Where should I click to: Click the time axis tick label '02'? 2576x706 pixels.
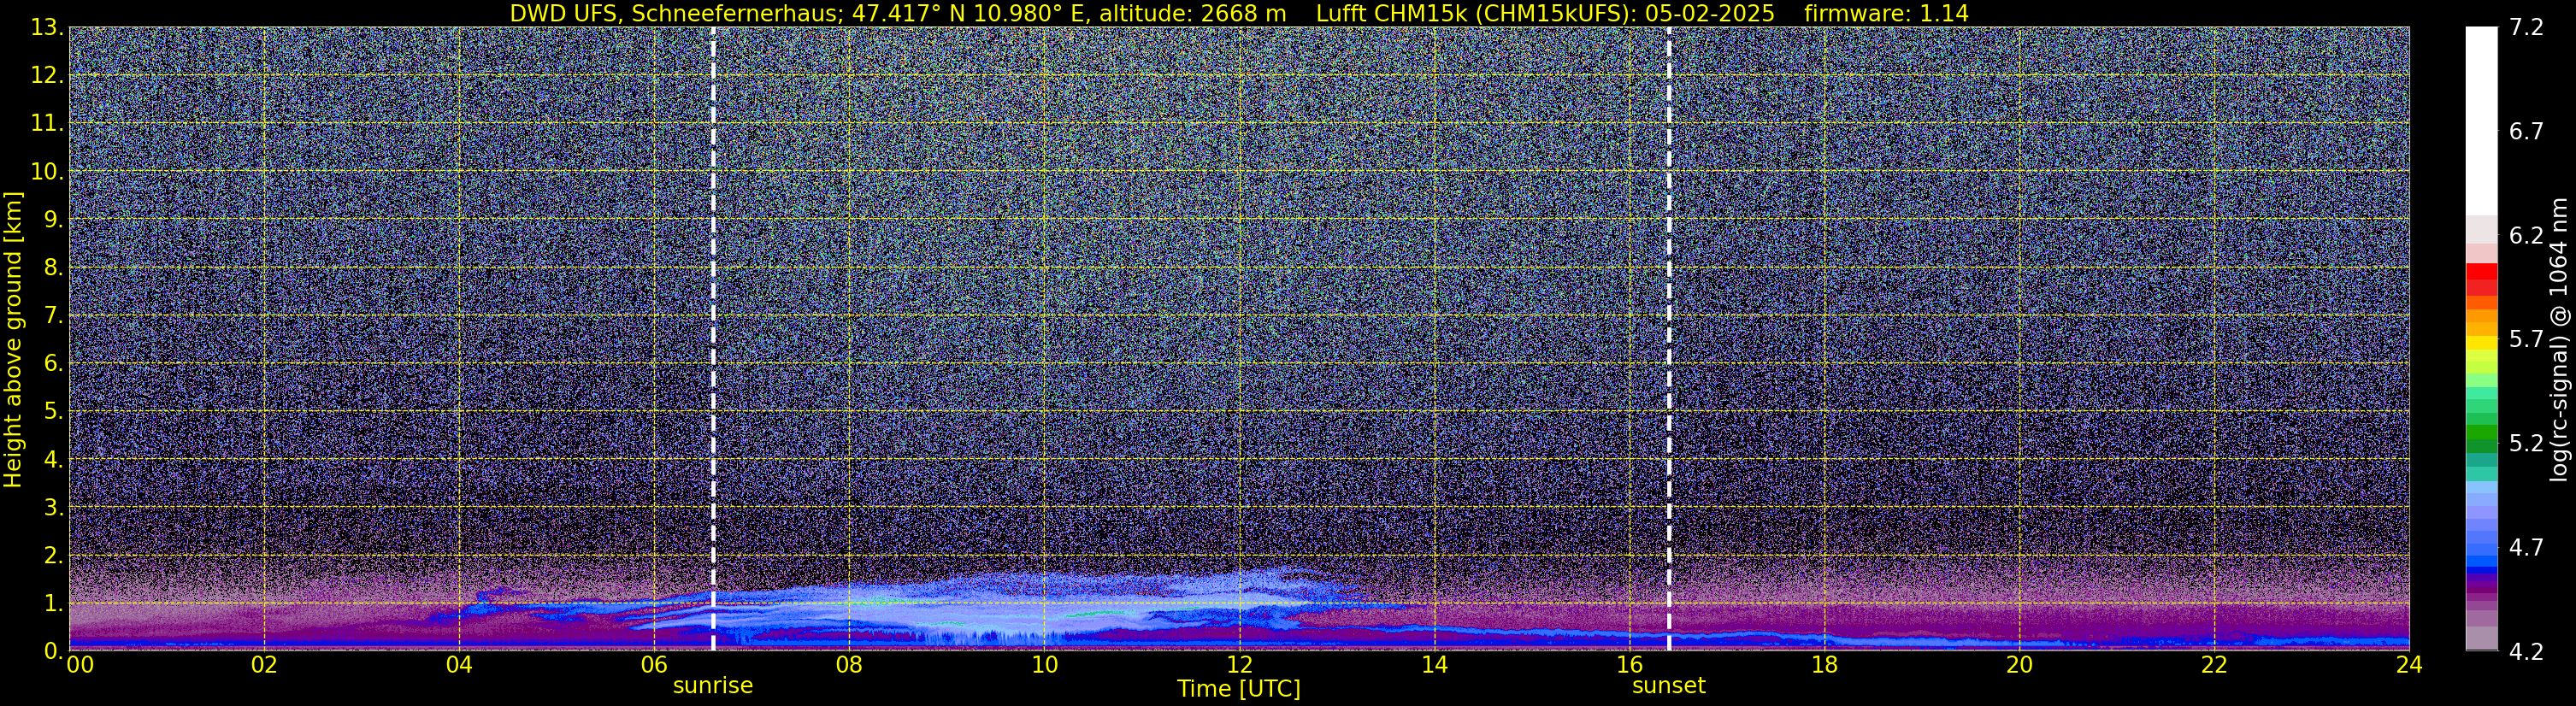[264, 664]
